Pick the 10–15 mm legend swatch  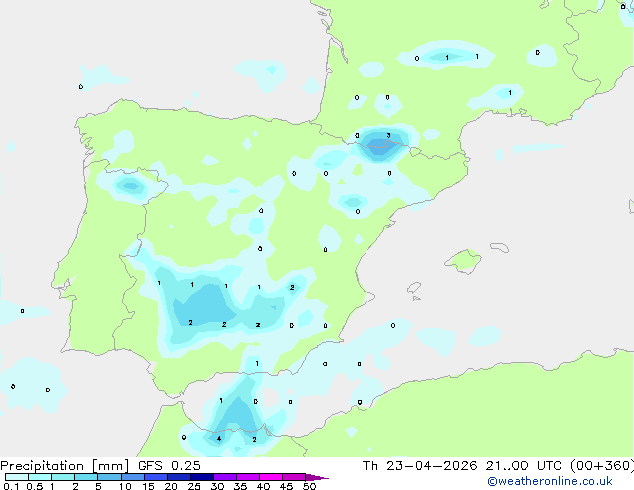click(132, 477)
